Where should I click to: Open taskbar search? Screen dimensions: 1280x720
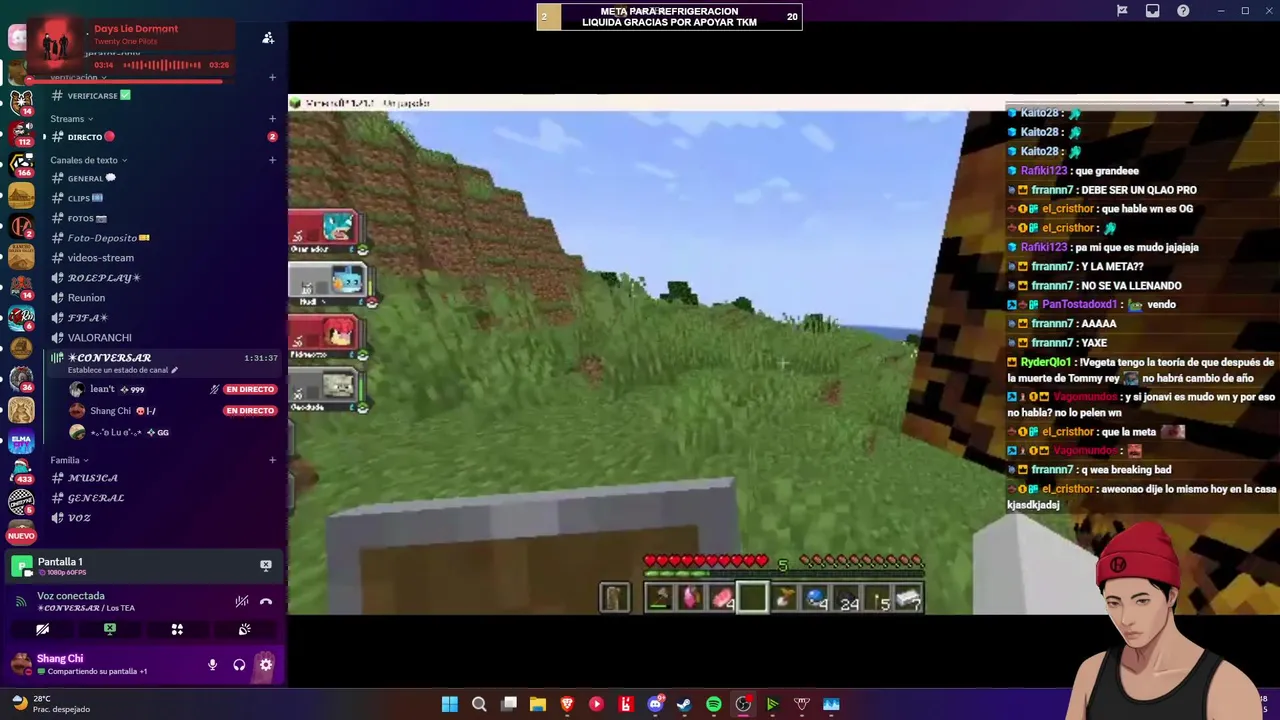coord(479,704)
